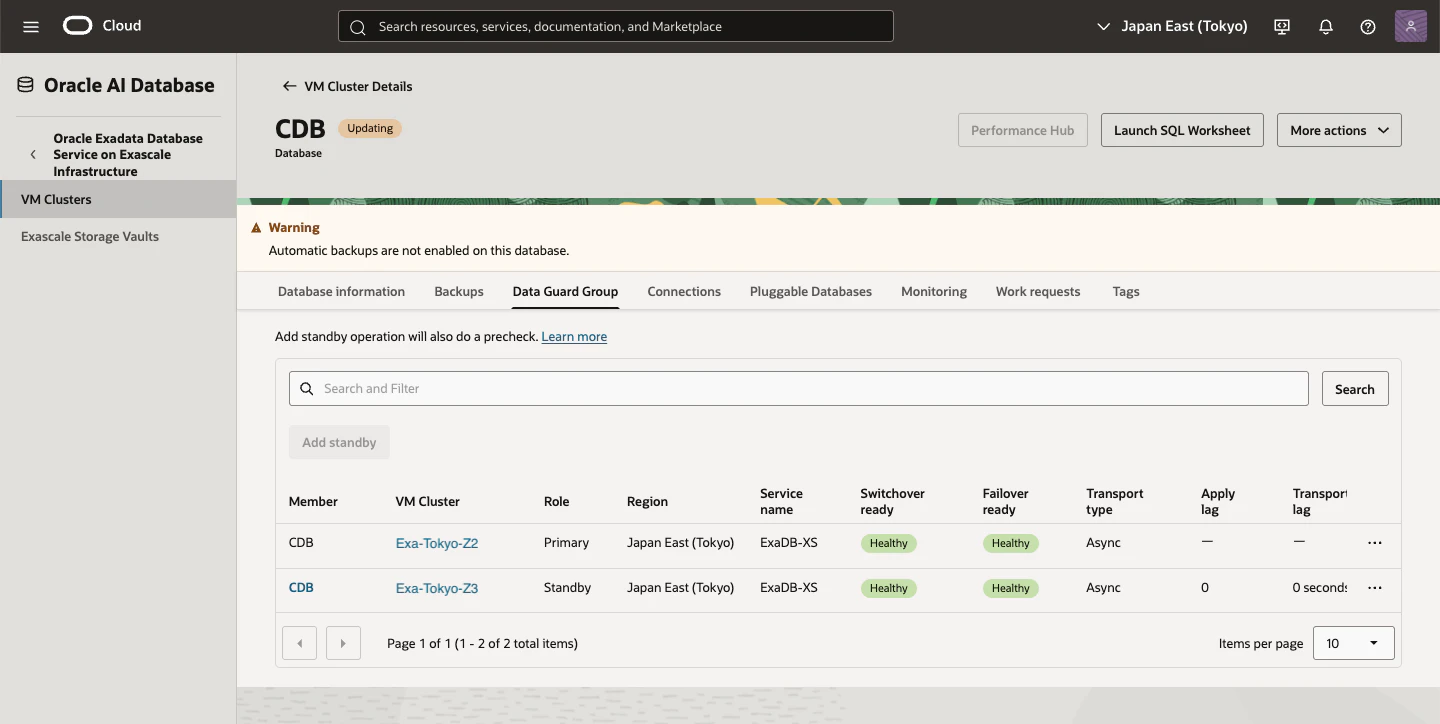The image size is (1440, 724).
Task: Focus the Search and Filter field
Action: [798, 389]
